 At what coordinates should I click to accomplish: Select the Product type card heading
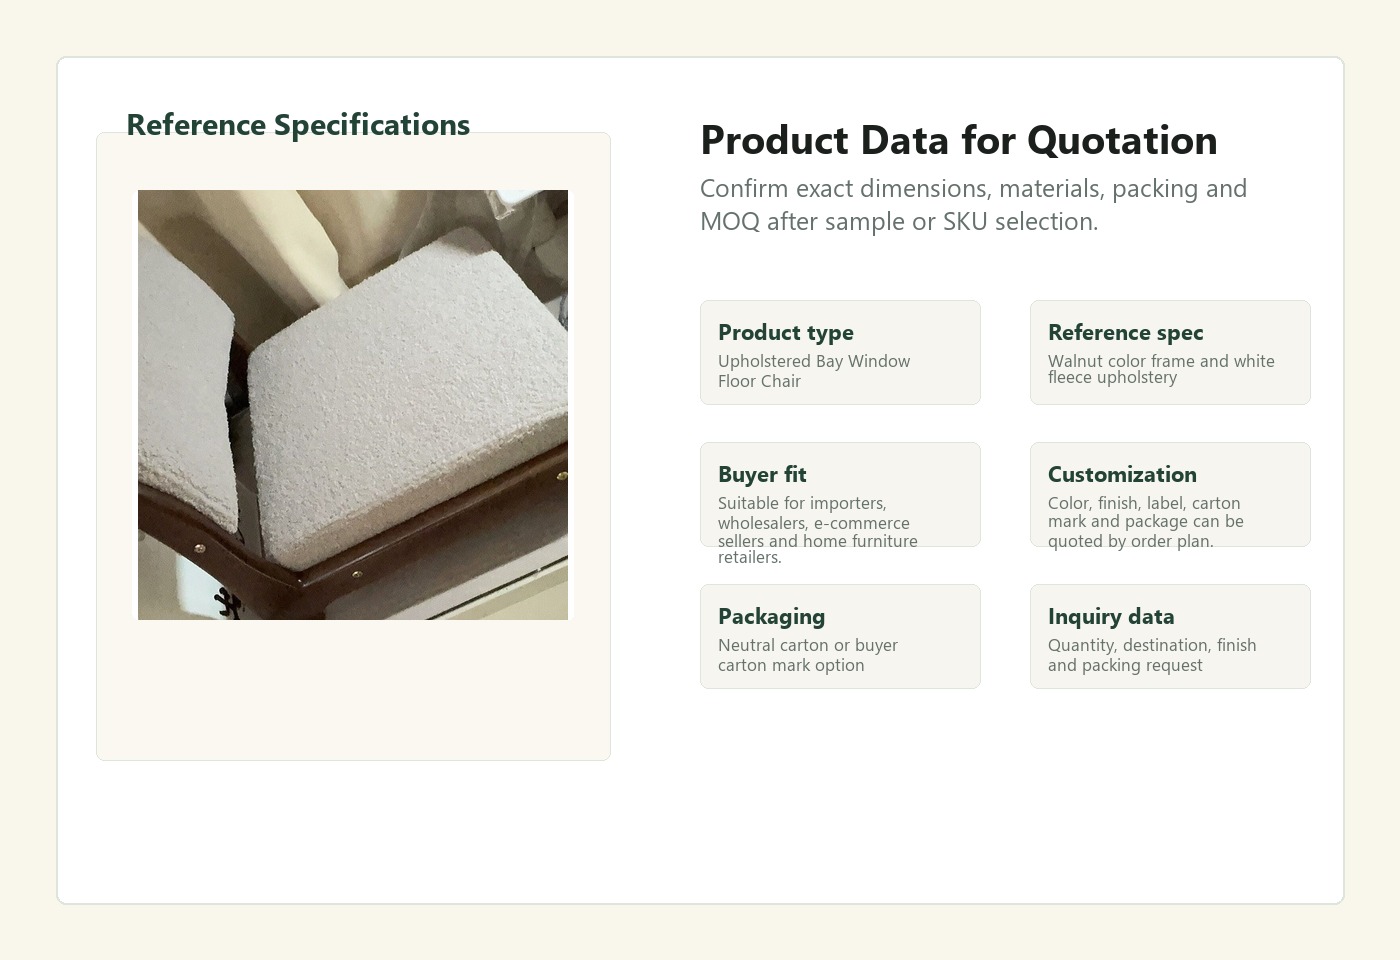(786, 332)
